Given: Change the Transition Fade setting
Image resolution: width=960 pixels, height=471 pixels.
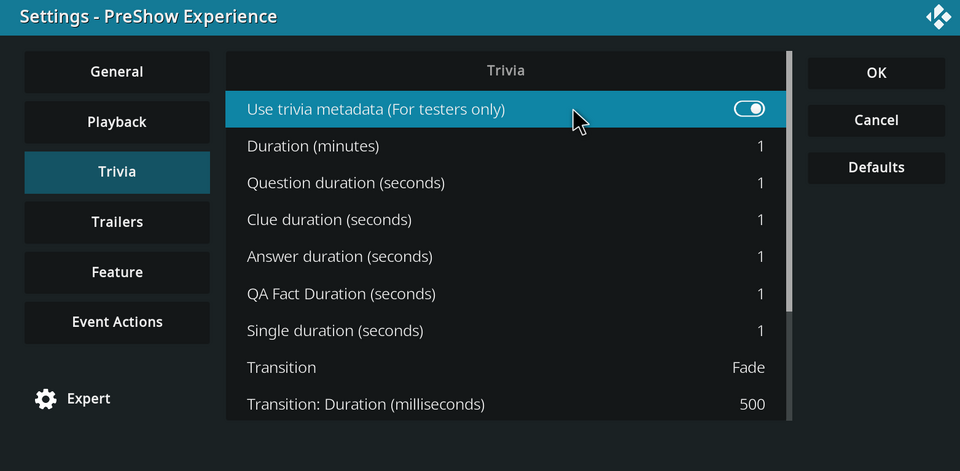Looking at the screenshot, I should coord(505,368).
